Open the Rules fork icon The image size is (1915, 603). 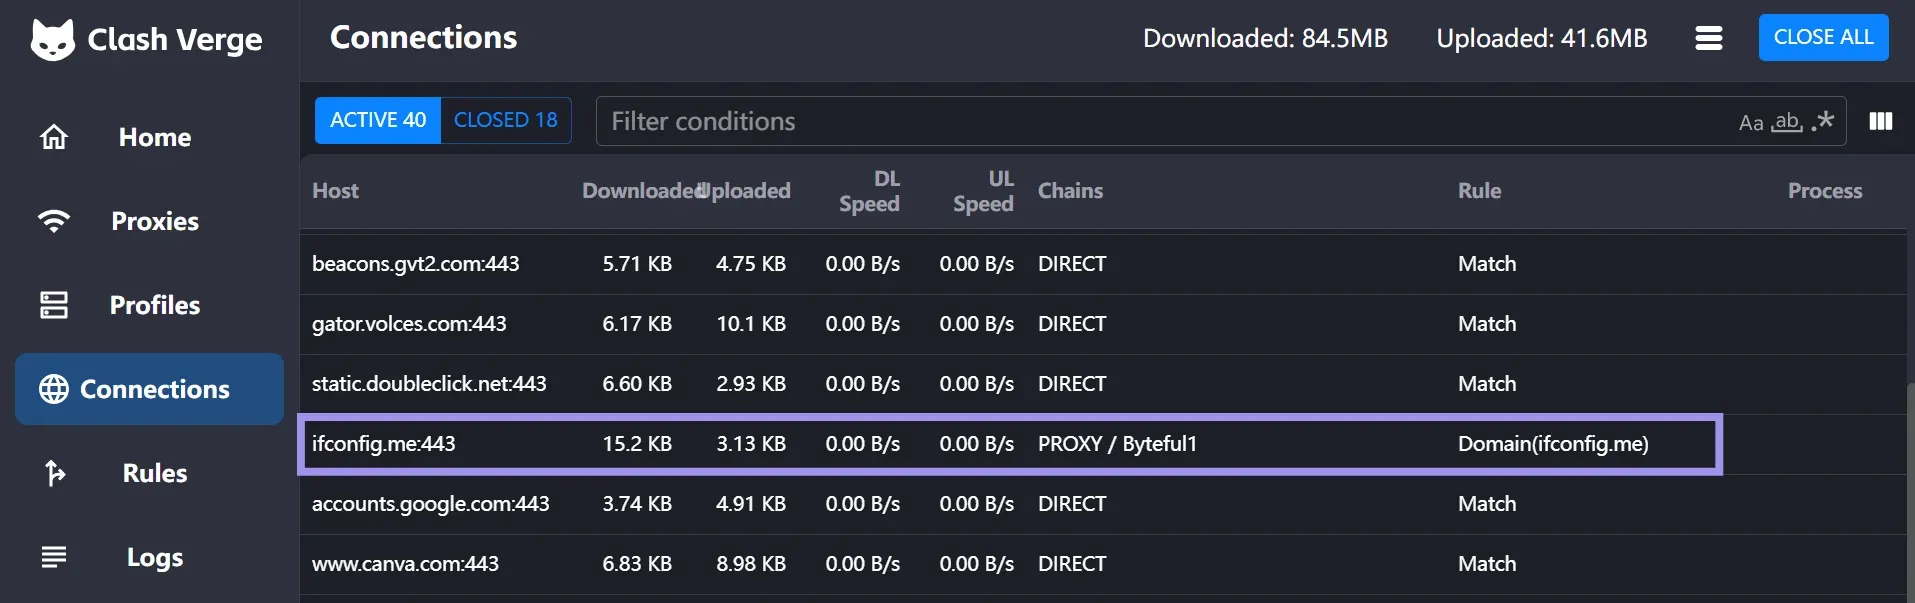tap(54, 473)
